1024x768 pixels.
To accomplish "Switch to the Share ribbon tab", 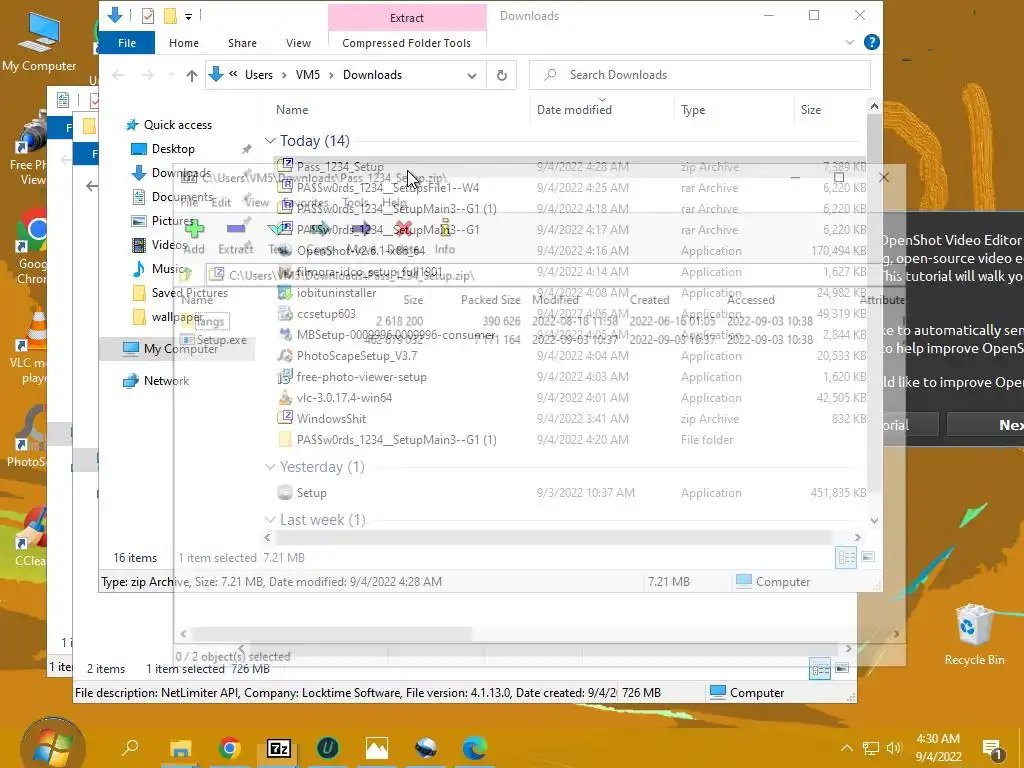I will [x=242, y=43].
